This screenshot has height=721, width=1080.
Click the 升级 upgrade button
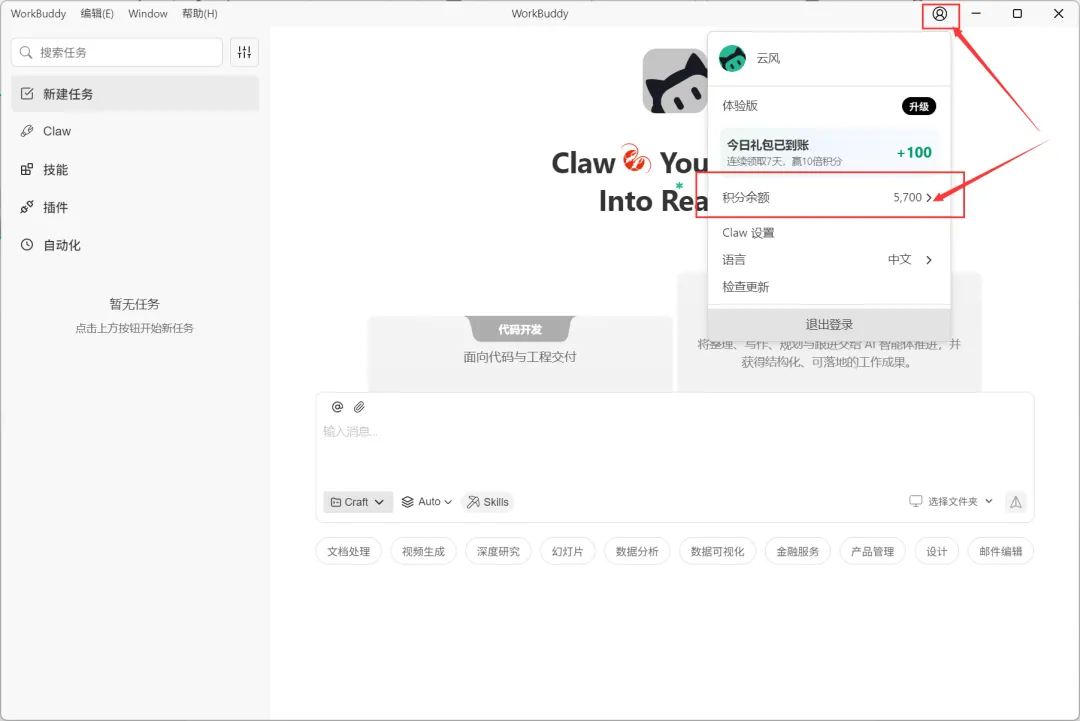click(919, 106)
